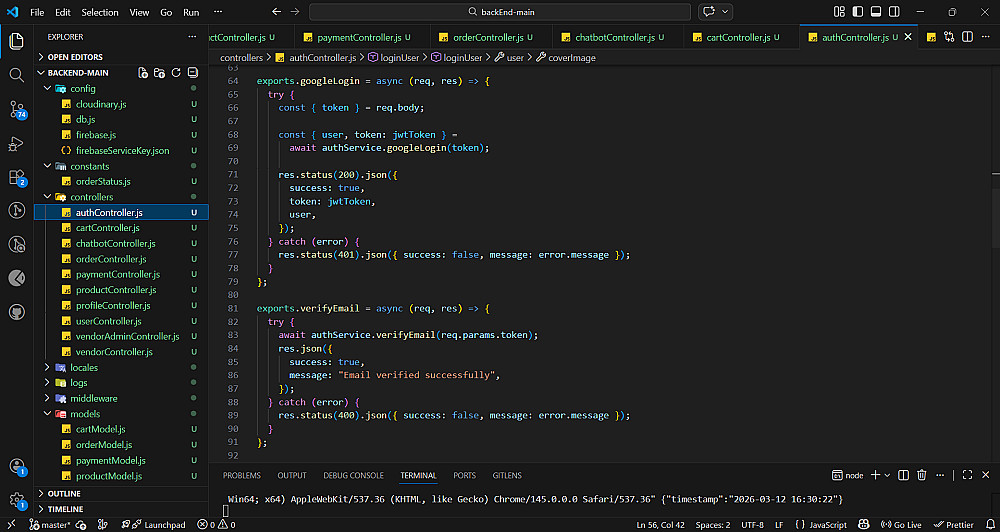Switch to the PROBLEMS panel tab
This screenshot has height=532, width=1000.
pos(241,475)
